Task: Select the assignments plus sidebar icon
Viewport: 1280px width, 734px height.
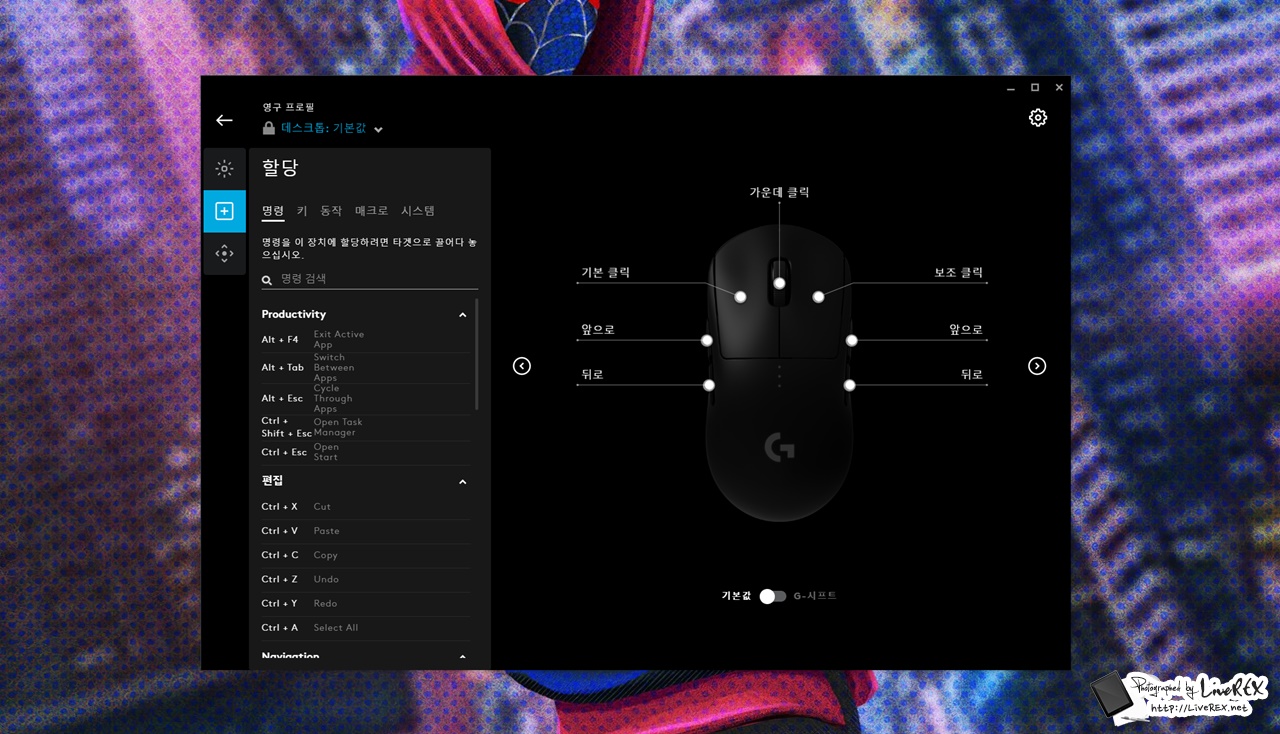Action: [x=224, y=211]
